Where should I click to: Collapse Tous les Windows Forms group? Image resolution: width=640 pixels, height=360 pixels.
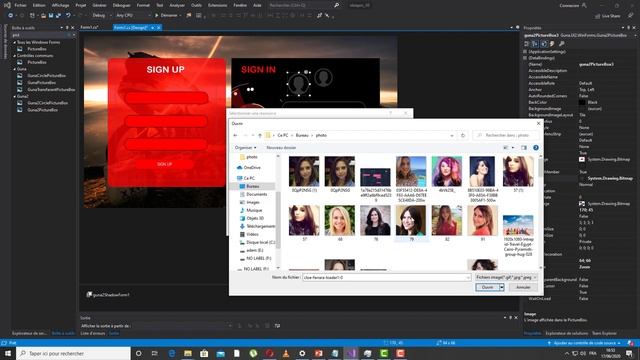point(15,42)
